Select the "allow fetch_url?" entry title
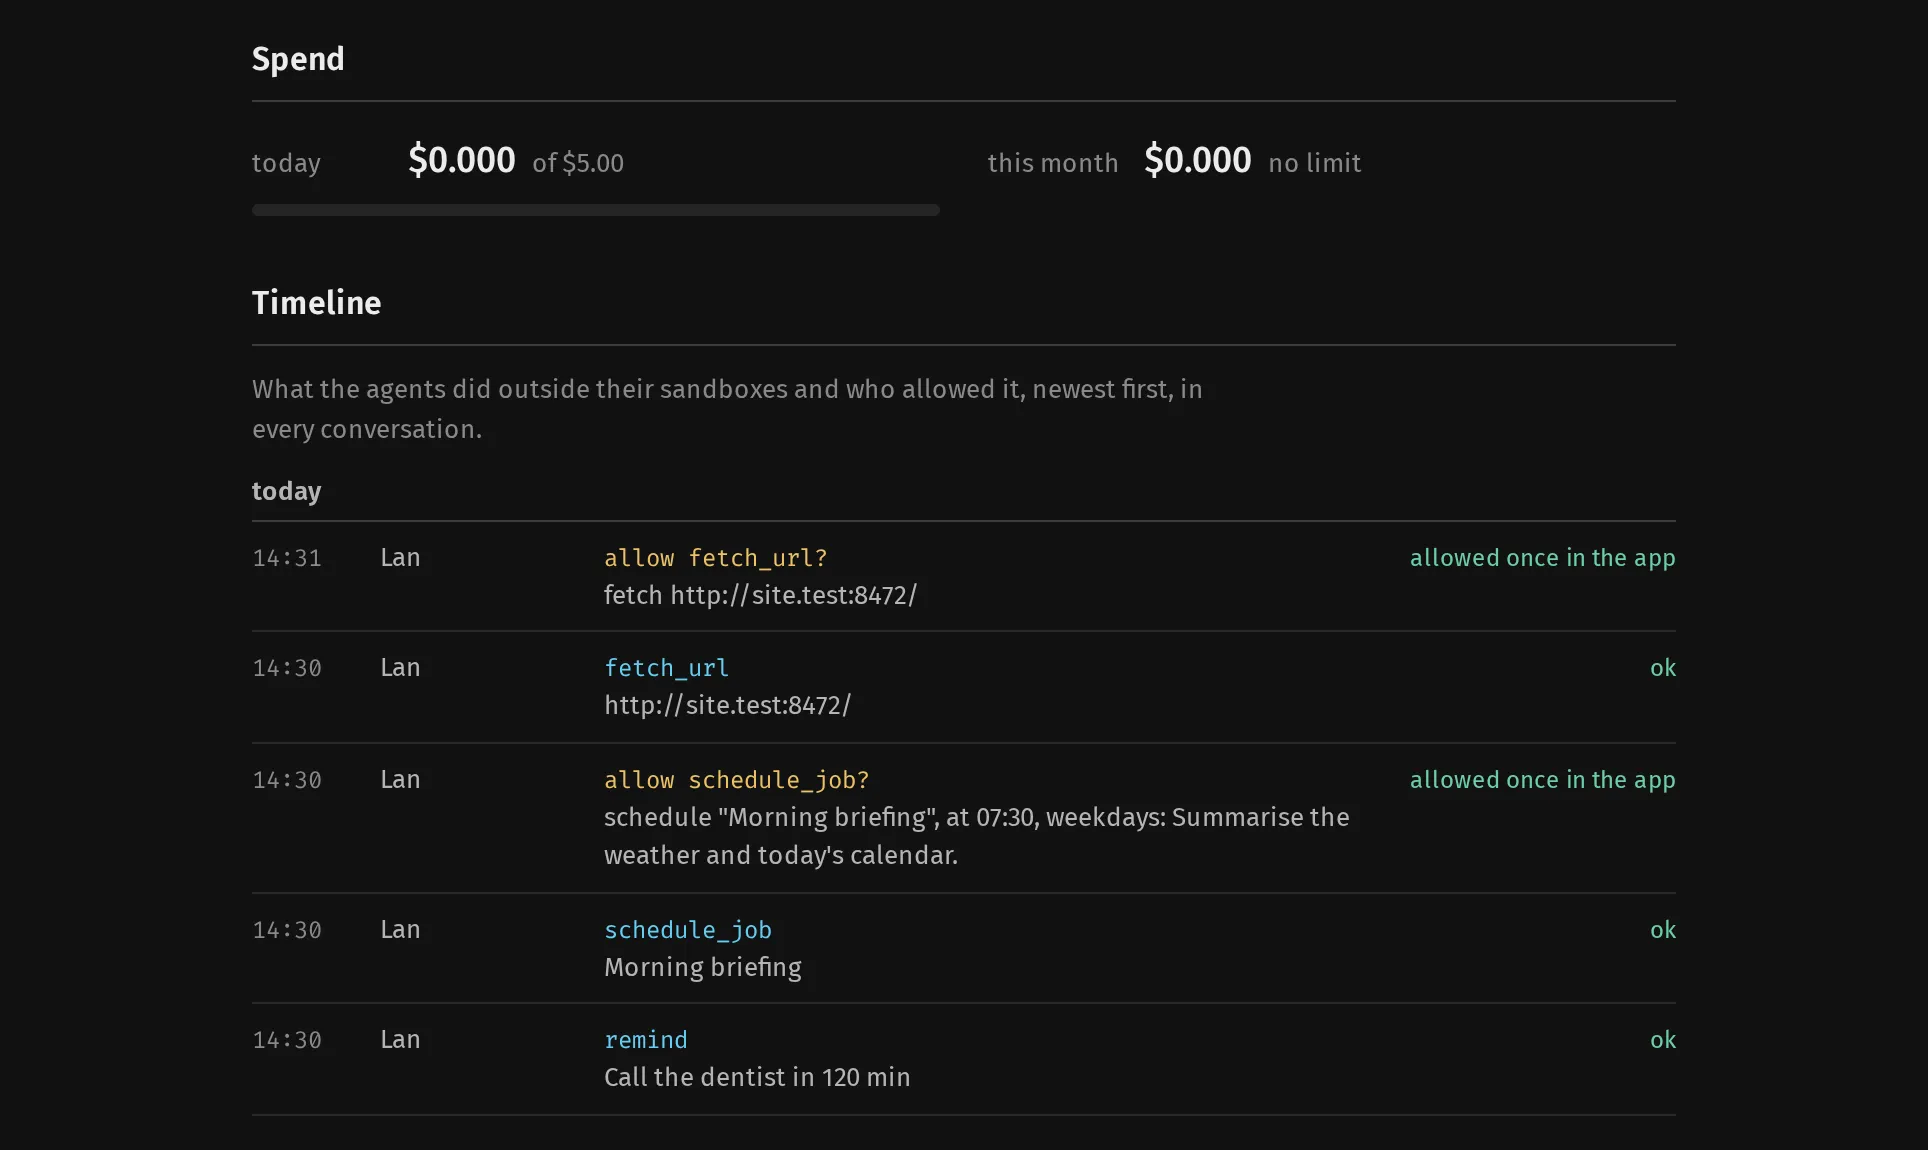Viewport: 1928px width, 1150px height. (x=716, y=558)
